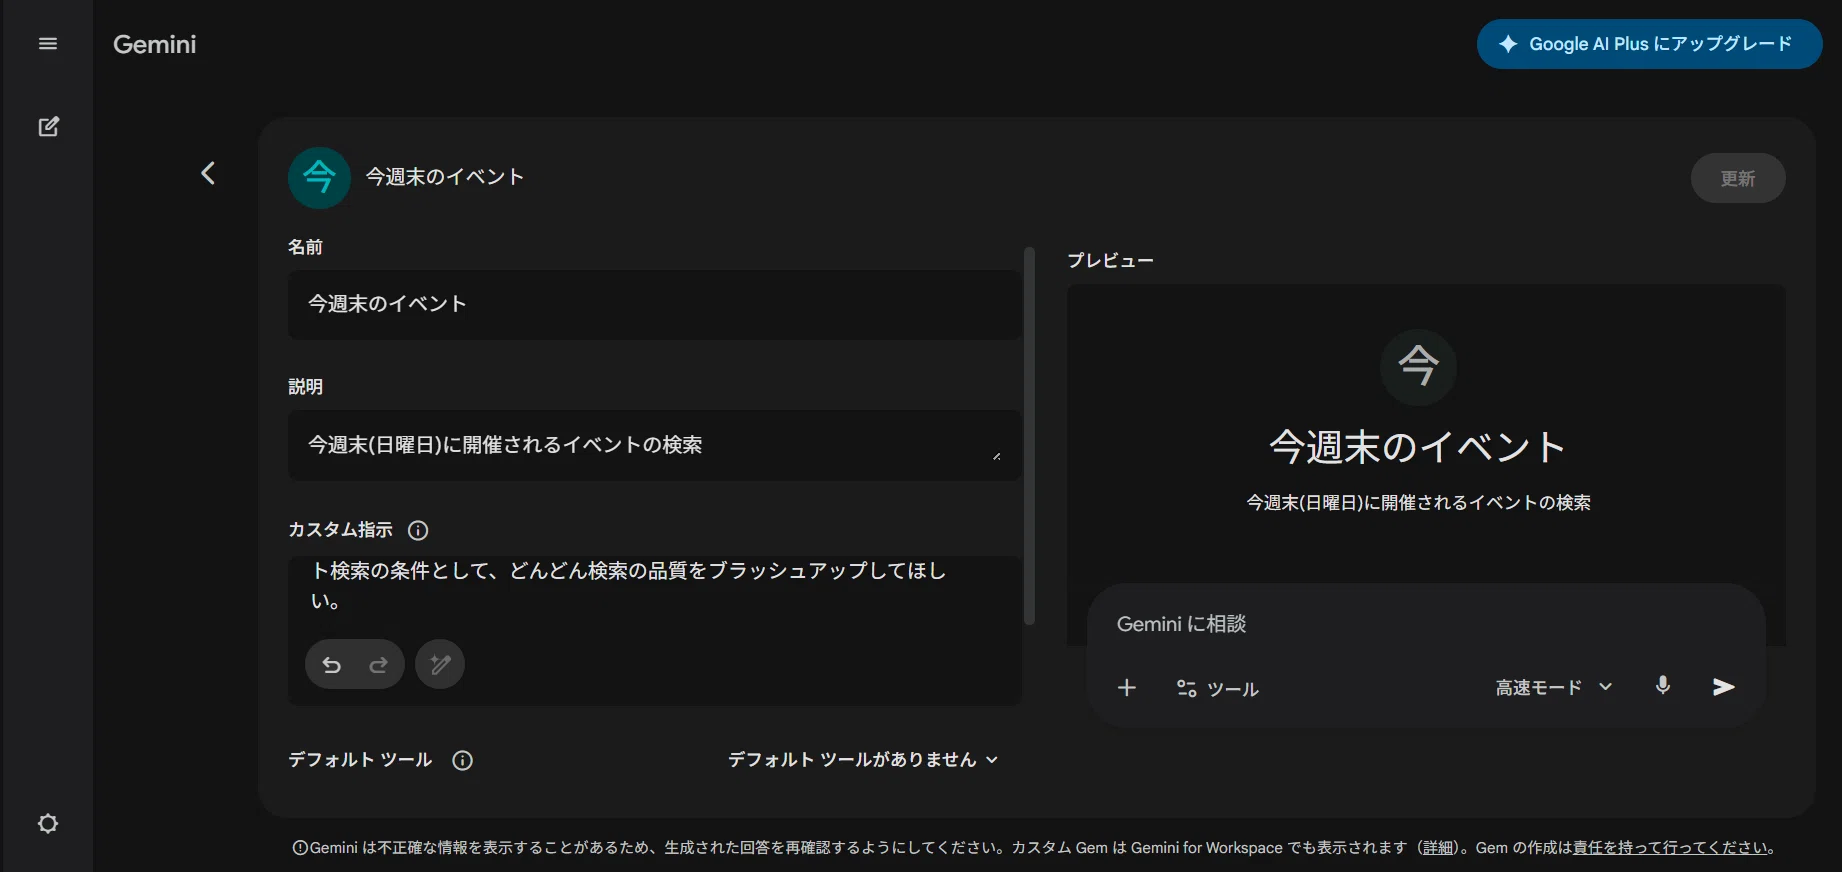The width and height of the screenshot is (1842, 872).
Task: Click the デフォルト ツール label
Action: click(x=360, y=760)
